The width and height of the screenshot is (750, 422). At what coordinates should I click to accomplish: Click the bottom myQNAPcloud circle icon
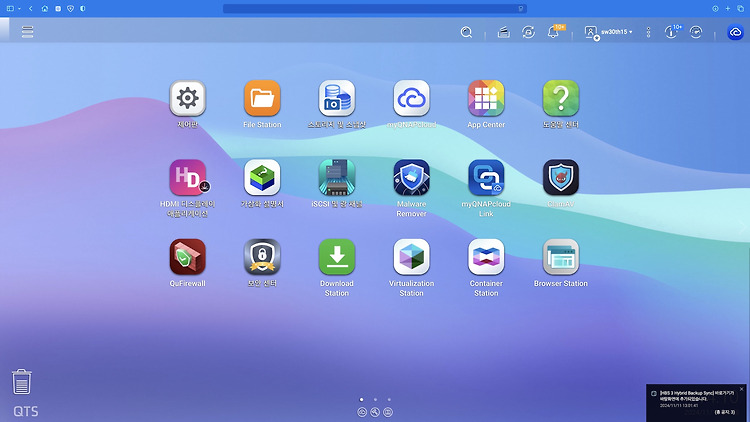click(x=362, y=412)
